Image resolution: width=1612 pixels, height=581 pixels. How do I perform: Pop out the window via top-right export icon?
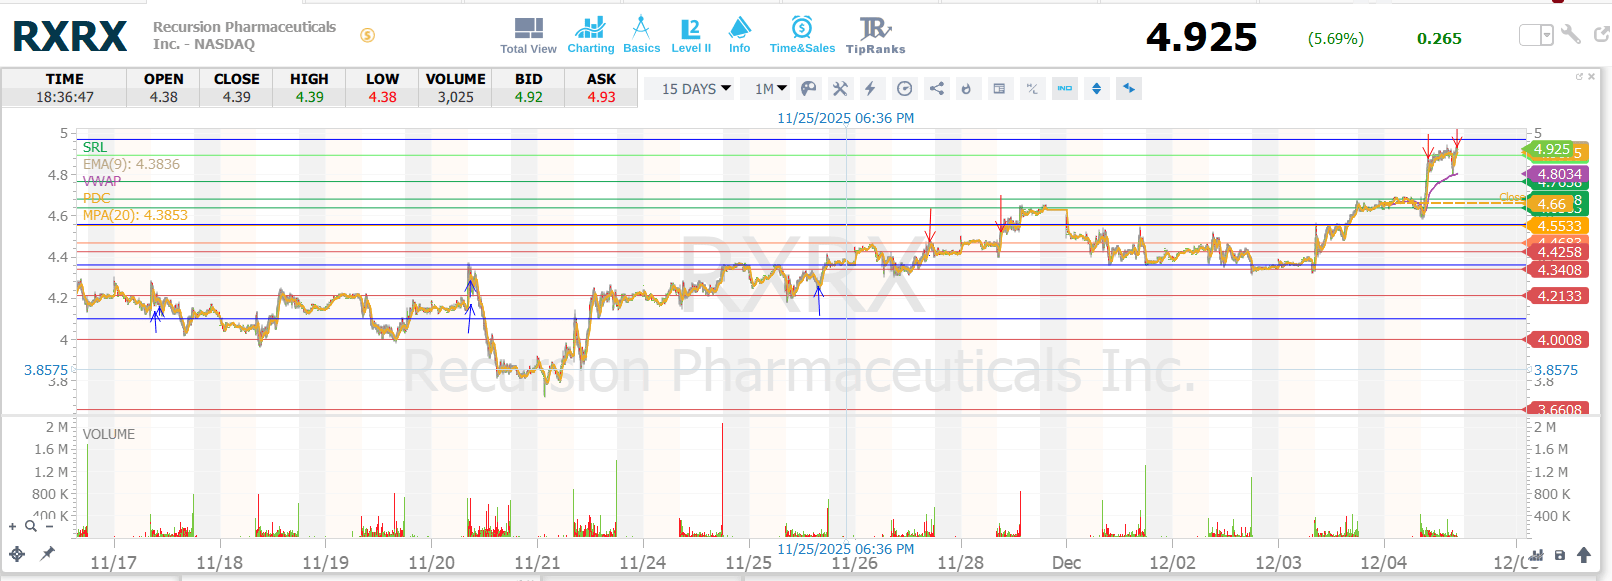(1601, 34)
